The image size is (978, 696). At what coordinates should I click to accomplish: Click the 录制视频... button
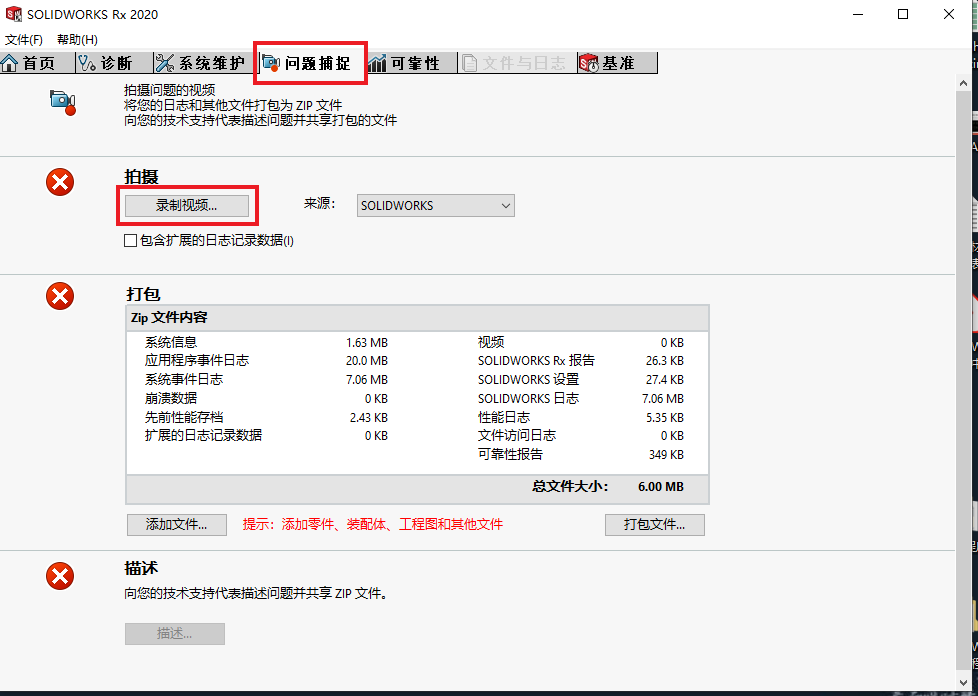tap(186, 205)
